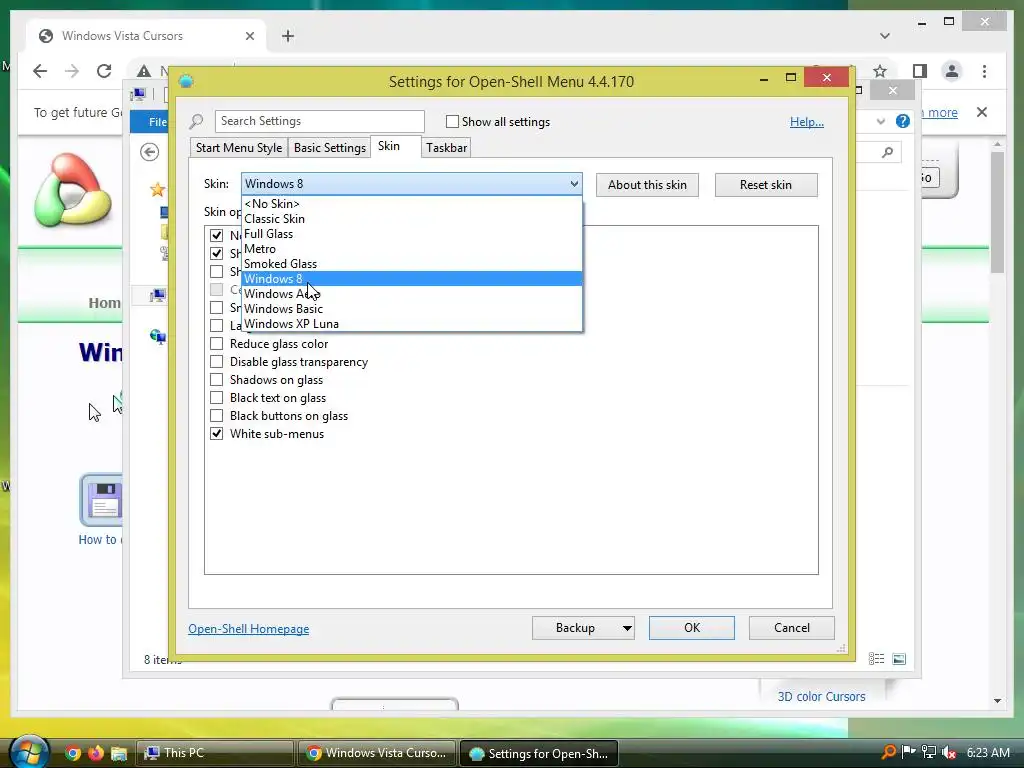Bookmark page with Chrome star icon
The height and width of the screenshot is (768, 1024).
coord(880,71)
